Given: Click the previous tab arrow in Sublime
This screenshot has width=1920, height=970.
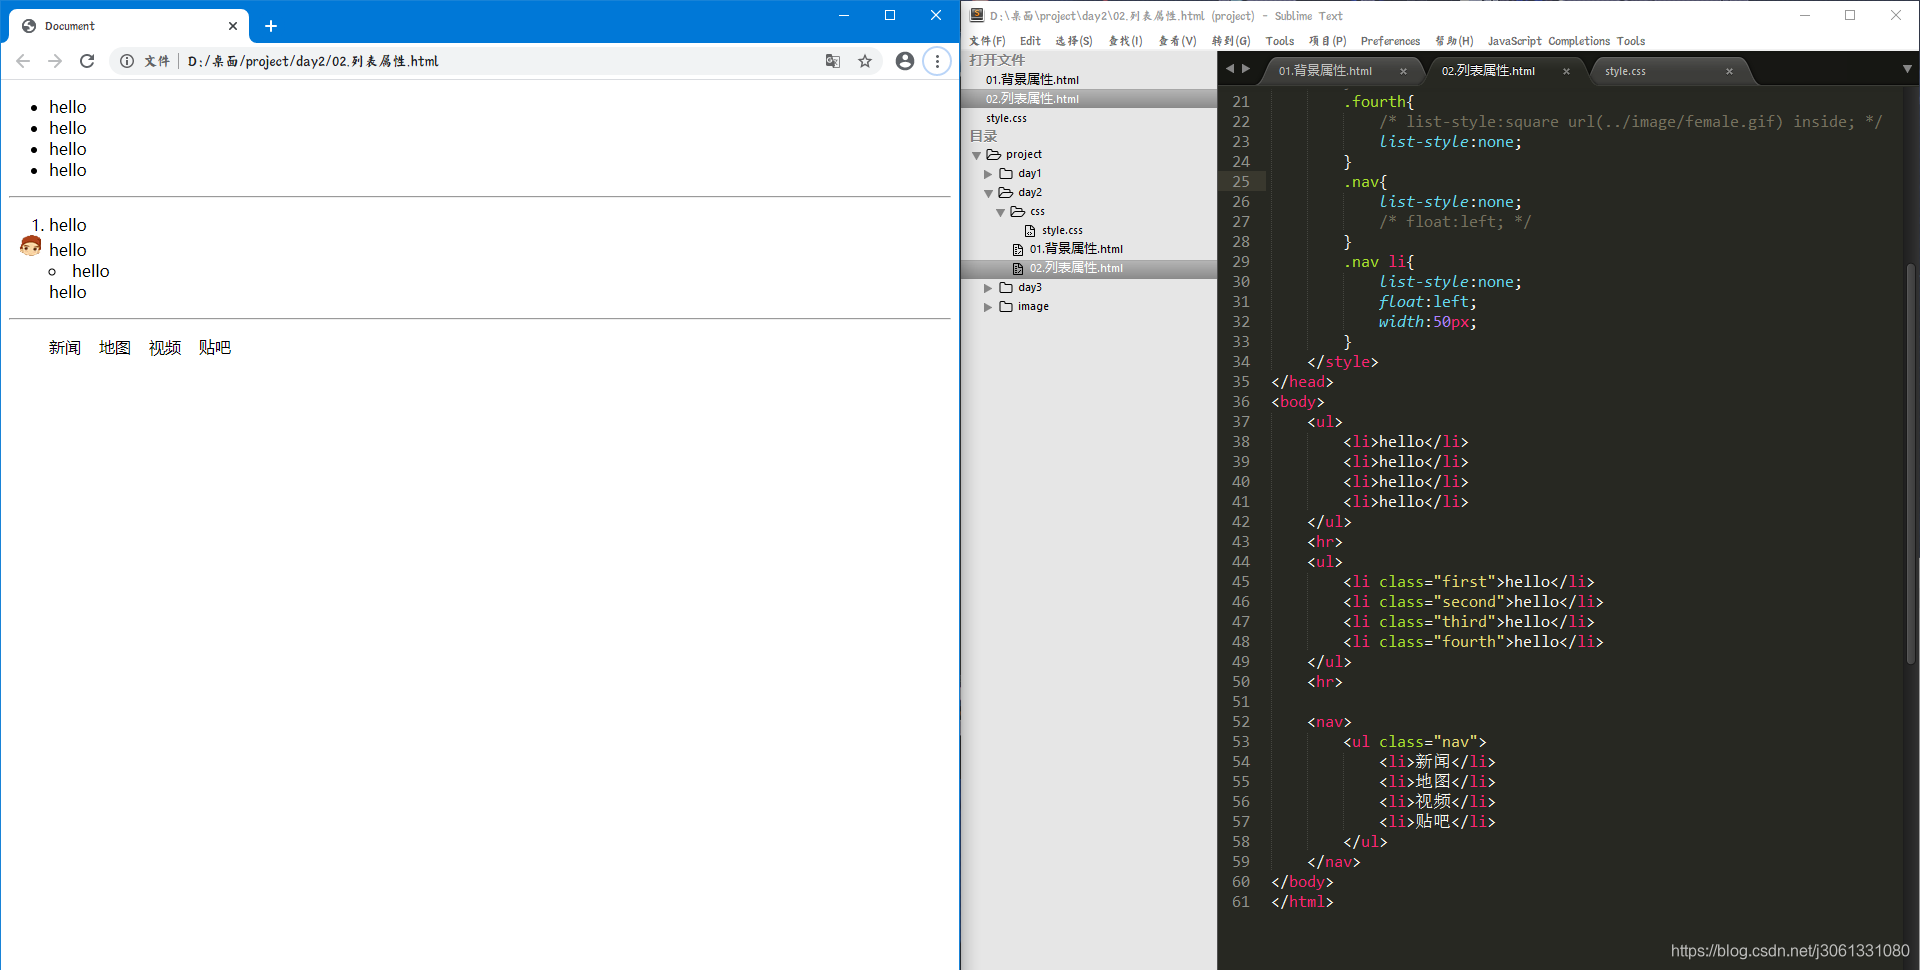Looking at the screenshot, I should pos(1230,69).
